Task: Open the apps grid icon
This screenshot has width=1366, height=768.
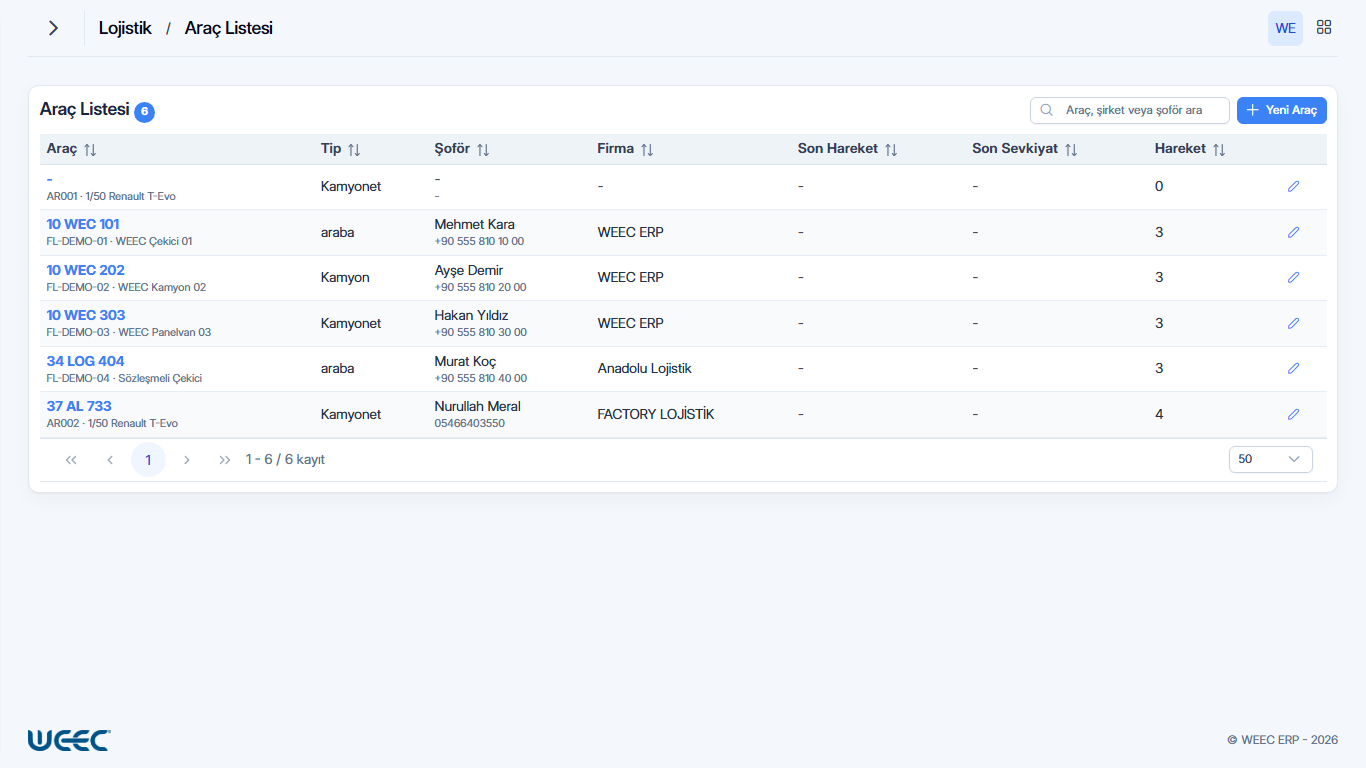Action: 1324,28
